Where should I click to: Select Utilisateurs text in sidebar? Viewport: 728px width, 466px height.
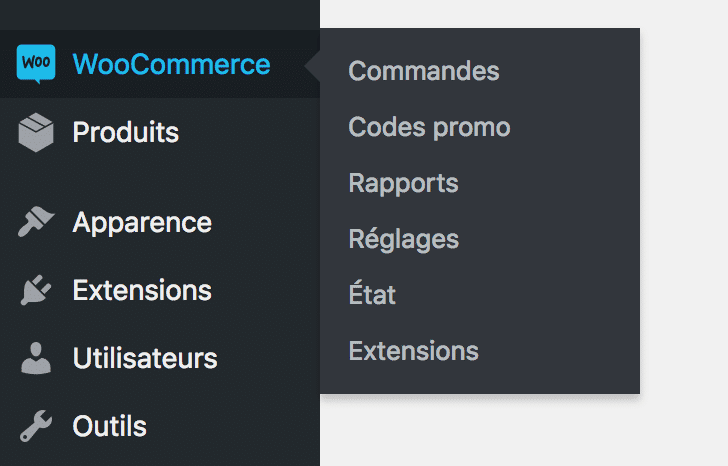(x=145, y=358)
